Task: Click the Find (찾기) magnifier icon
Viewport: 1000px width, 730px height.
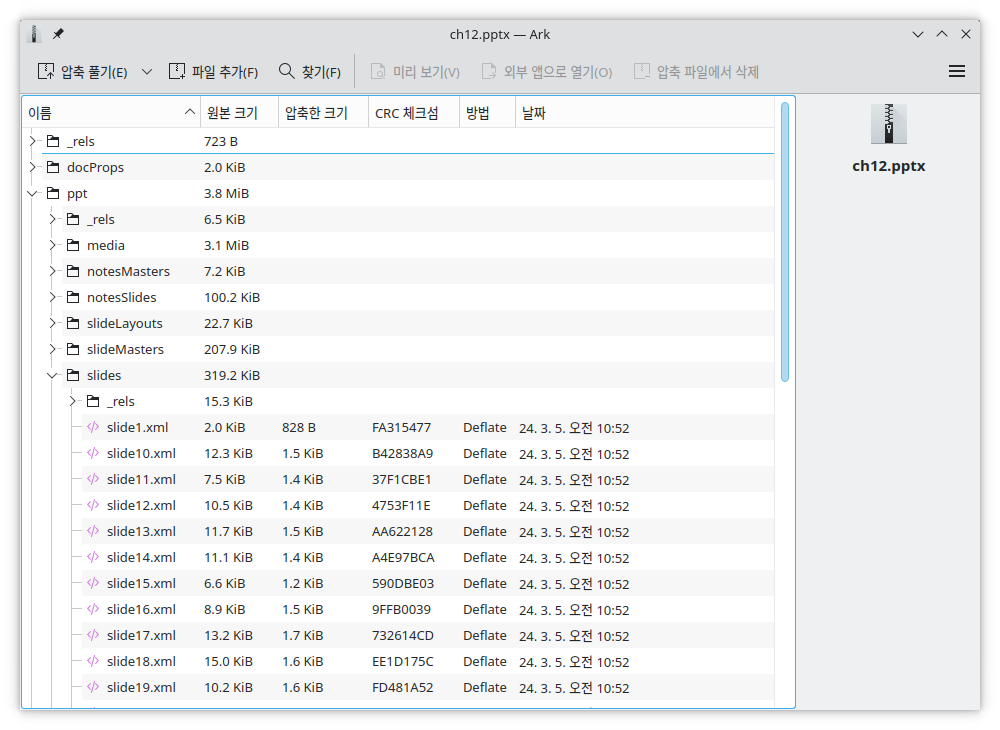Action: click(x=287, y=71)
